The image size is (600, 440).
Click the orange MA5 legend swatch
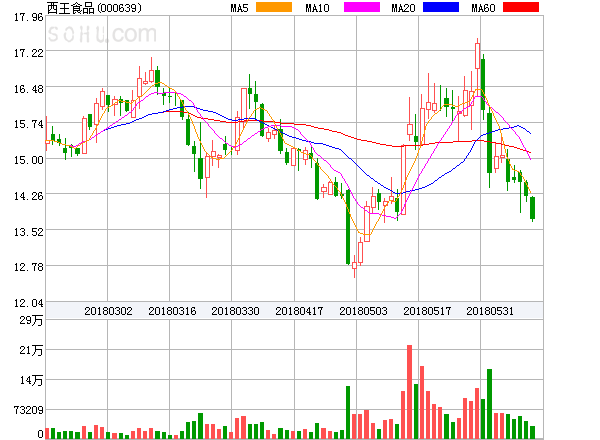click(x=274, y=7)
